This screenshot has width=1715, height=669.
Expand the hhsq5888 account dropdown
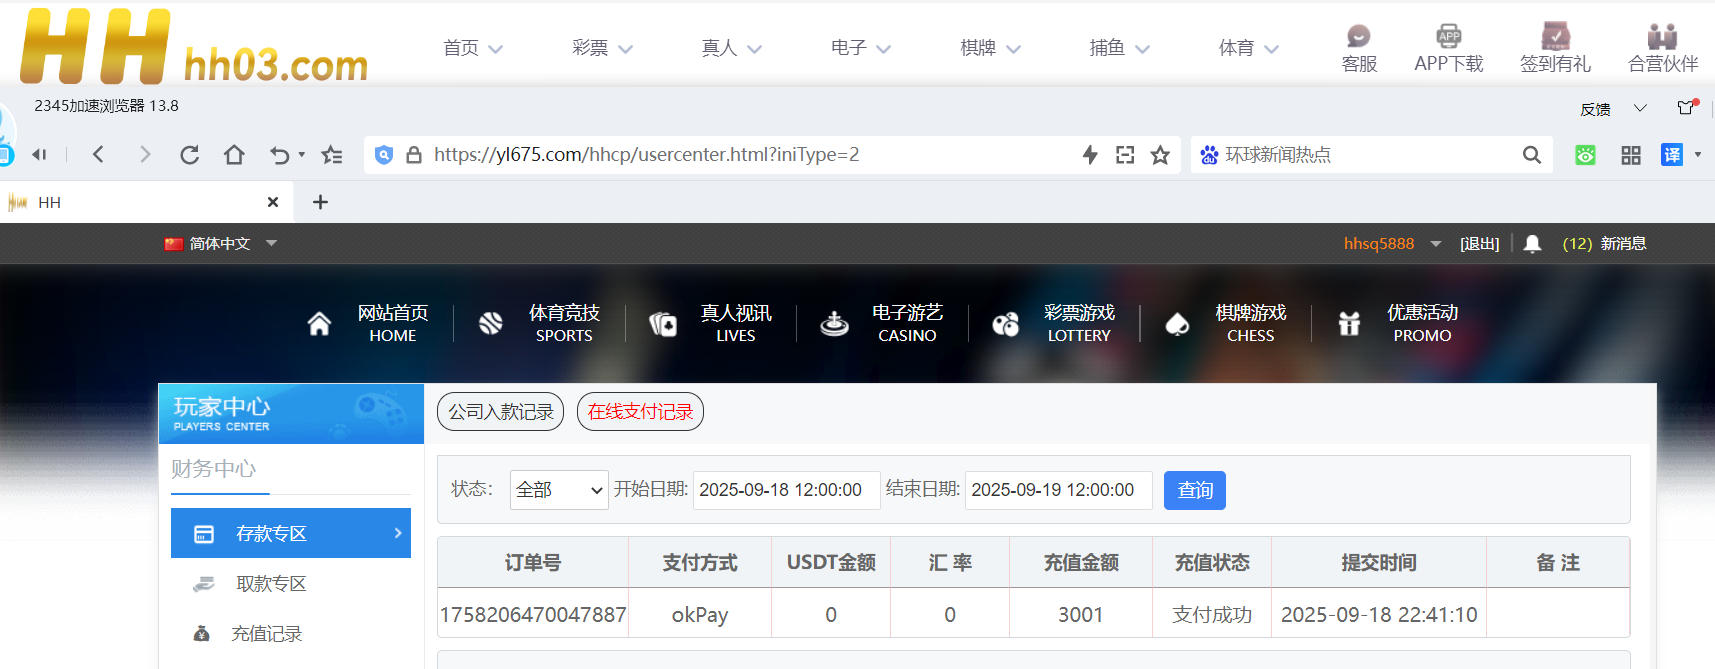point(1436,244)
